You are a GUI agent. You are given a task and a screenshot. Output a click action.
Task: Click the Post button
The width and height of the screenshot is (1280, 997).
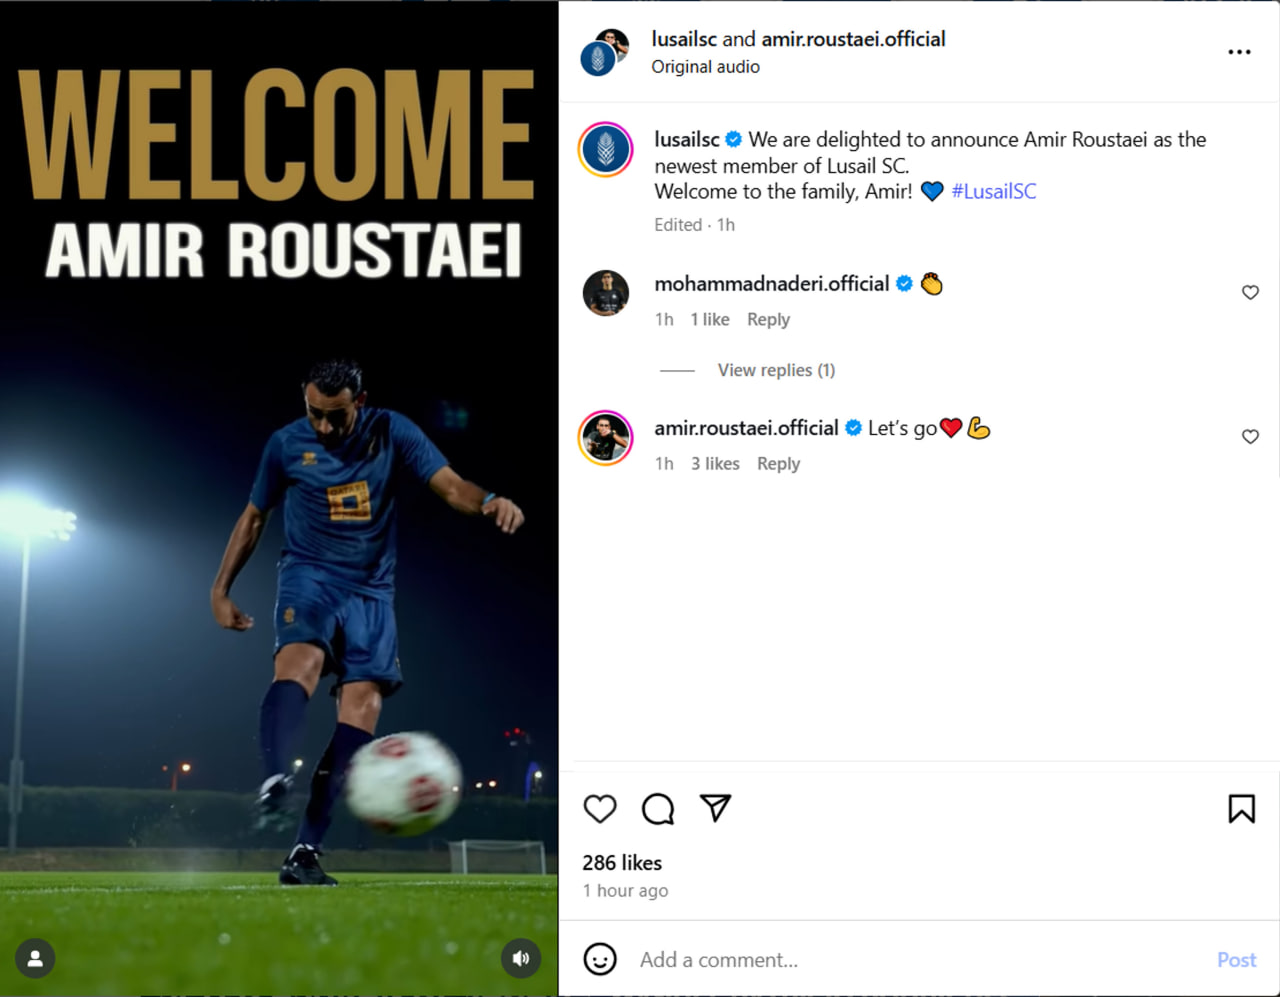(x=1236, y=960)
